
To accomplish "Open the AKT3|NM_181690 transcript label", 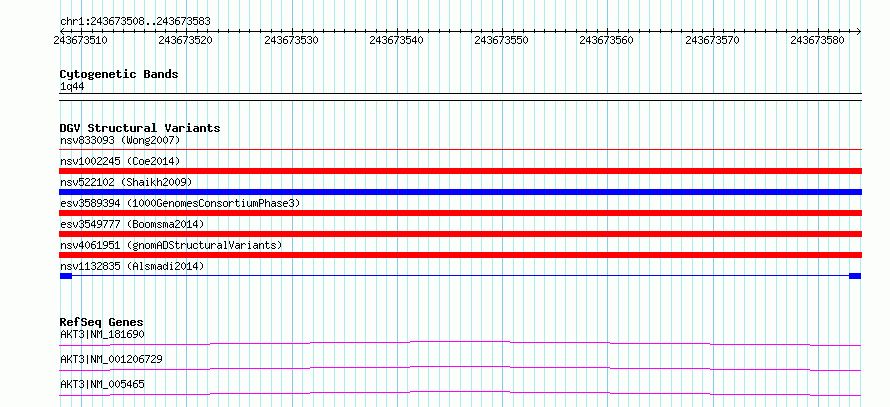I will point(102,334).
